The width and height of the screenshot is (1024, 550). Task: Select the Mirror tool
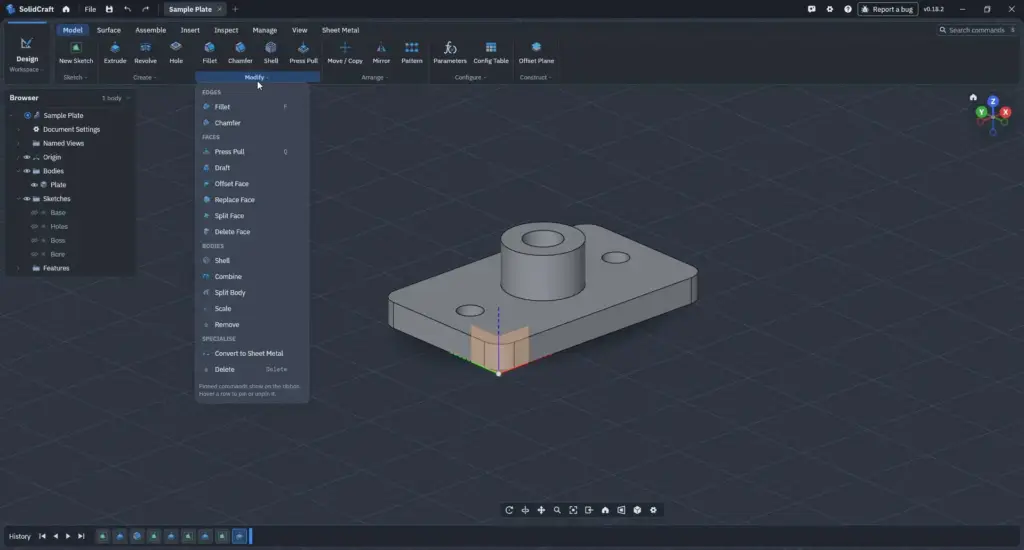pyautogui.click(x=381, y=52)
